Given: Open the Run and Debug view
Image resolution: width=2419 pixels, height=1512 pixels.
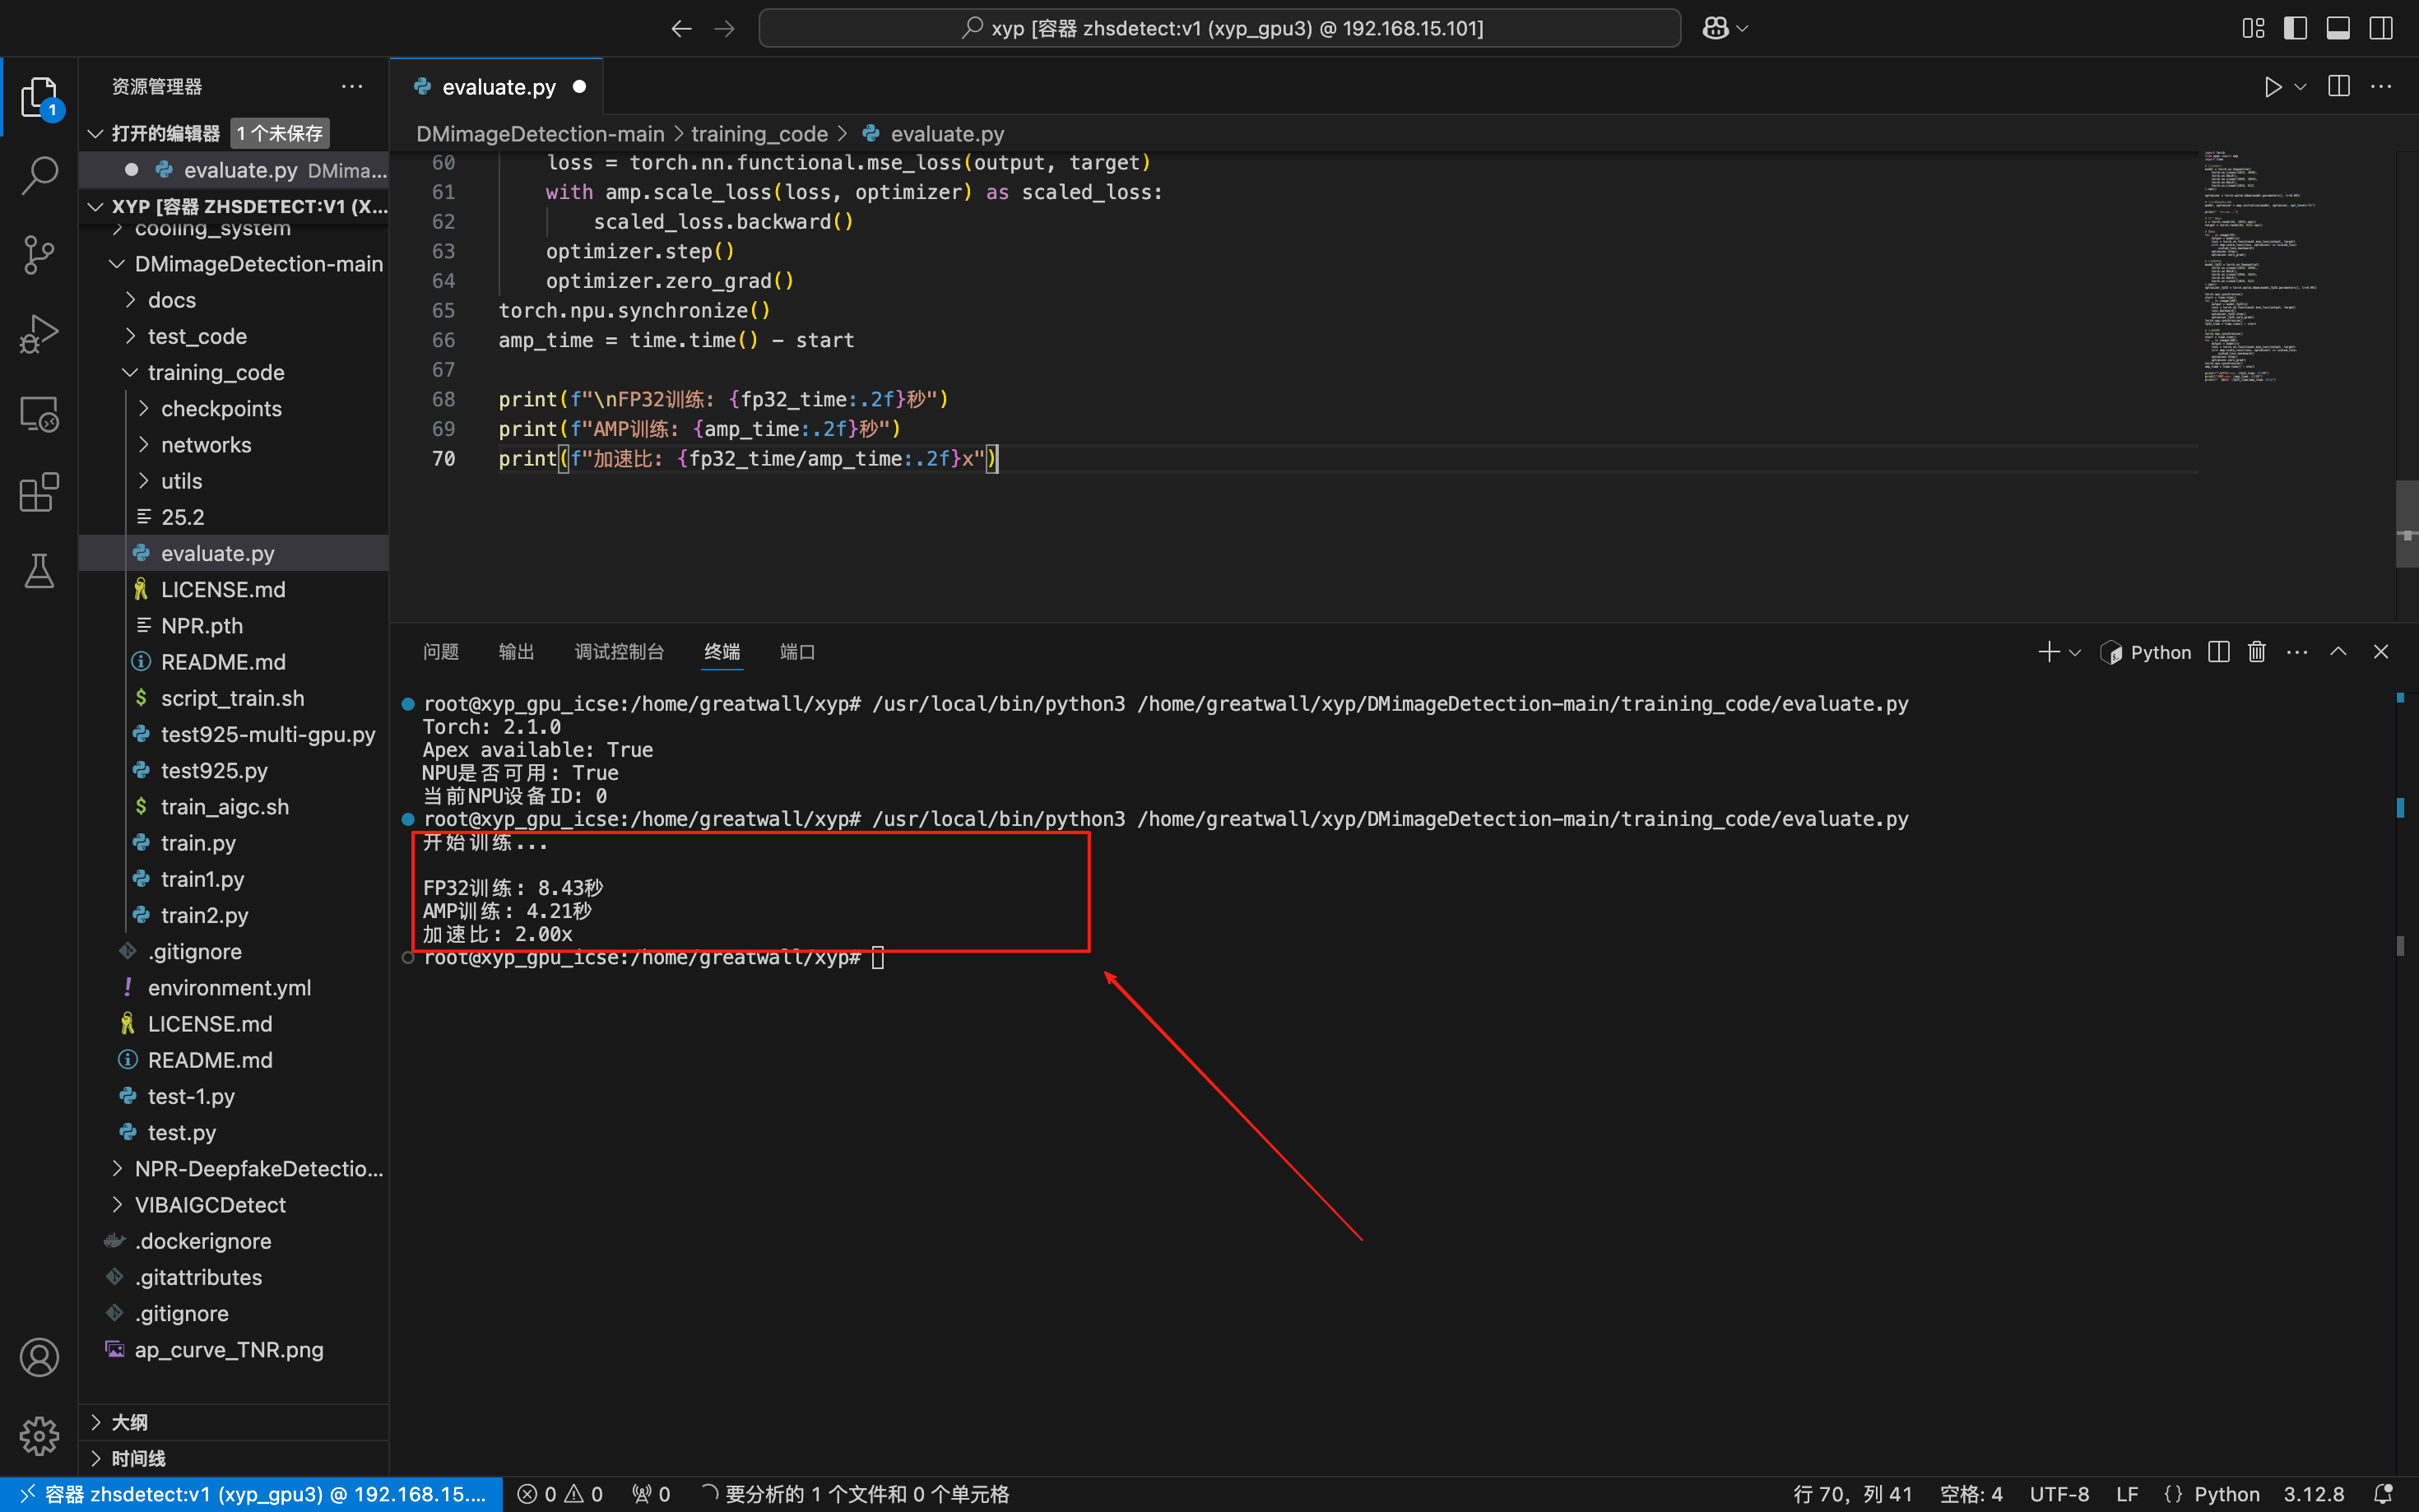Looking at the screenshot, I should [x=39, y=334].
